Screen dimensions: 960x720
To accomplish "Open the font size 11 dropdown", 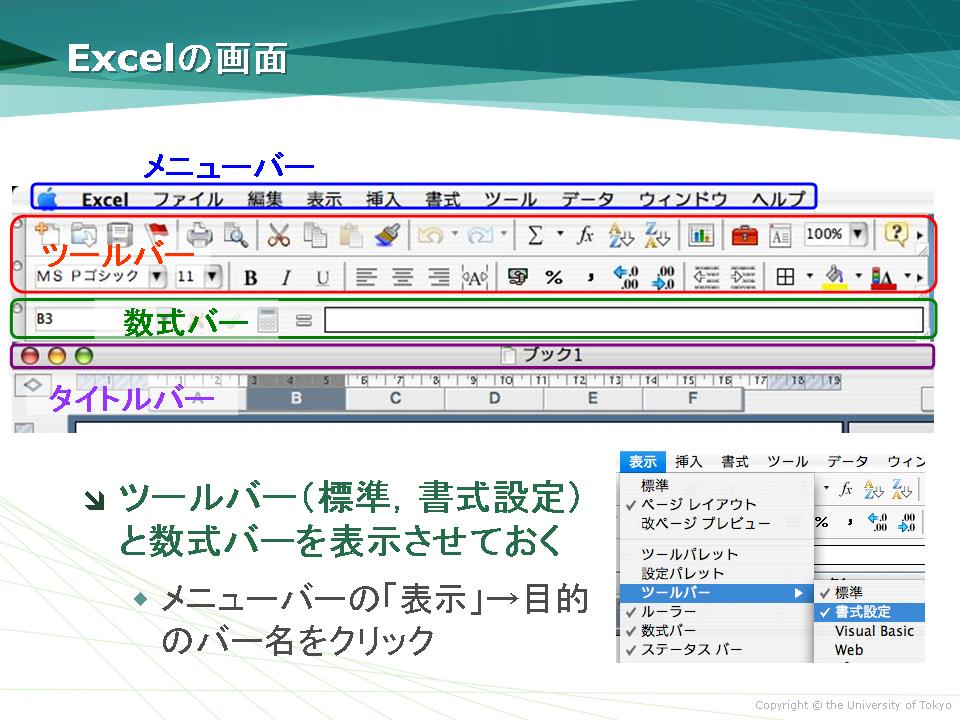I will [x=212, y=277].
